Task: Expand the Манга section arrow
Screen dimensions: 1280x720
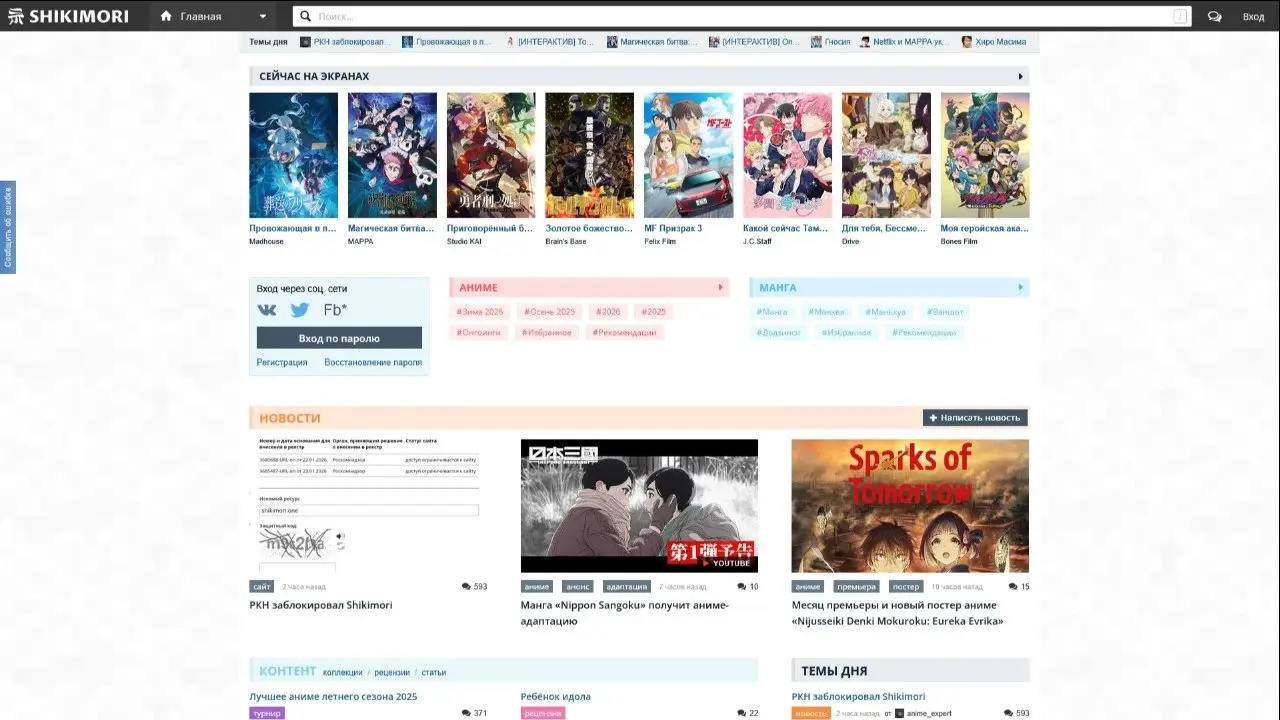Action: coord(1020,288)
